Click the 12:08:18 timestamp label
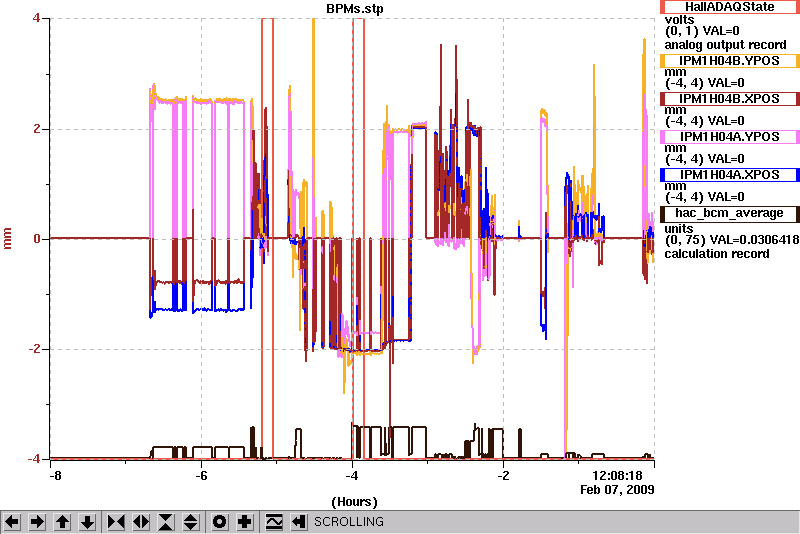 pos(617,476)
